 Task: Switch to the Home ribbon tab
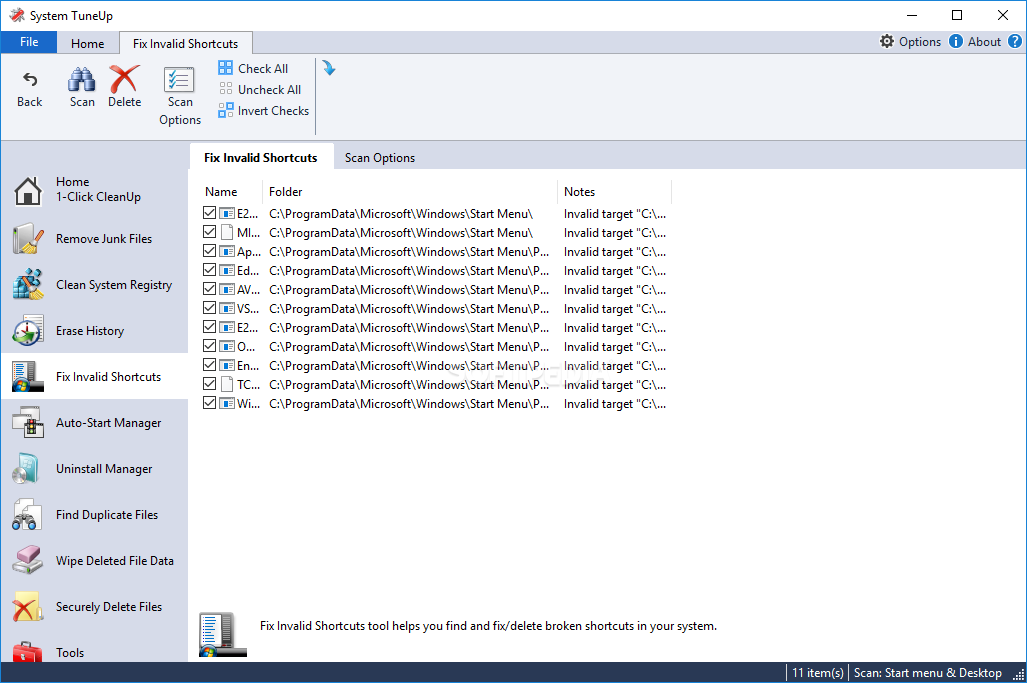point(87,43)
